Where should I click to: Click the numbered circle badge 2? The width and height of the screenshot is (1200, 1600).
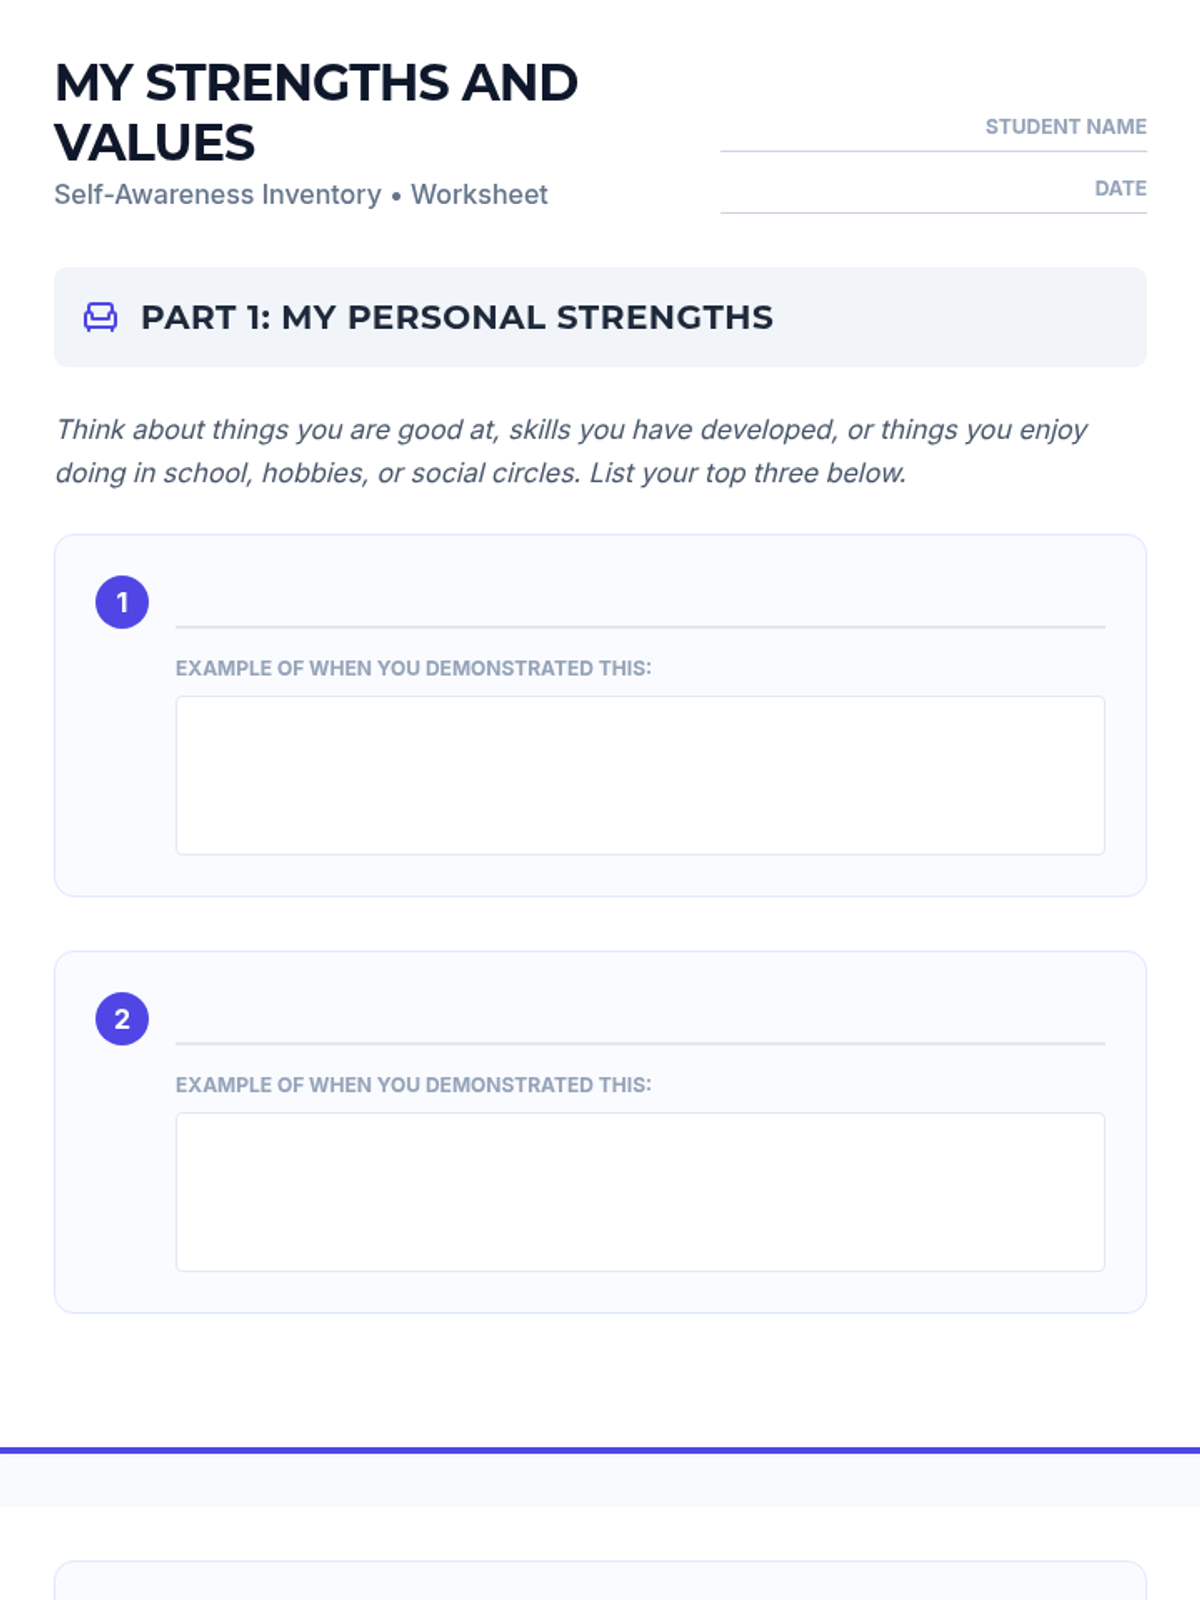coord(122,1019)
